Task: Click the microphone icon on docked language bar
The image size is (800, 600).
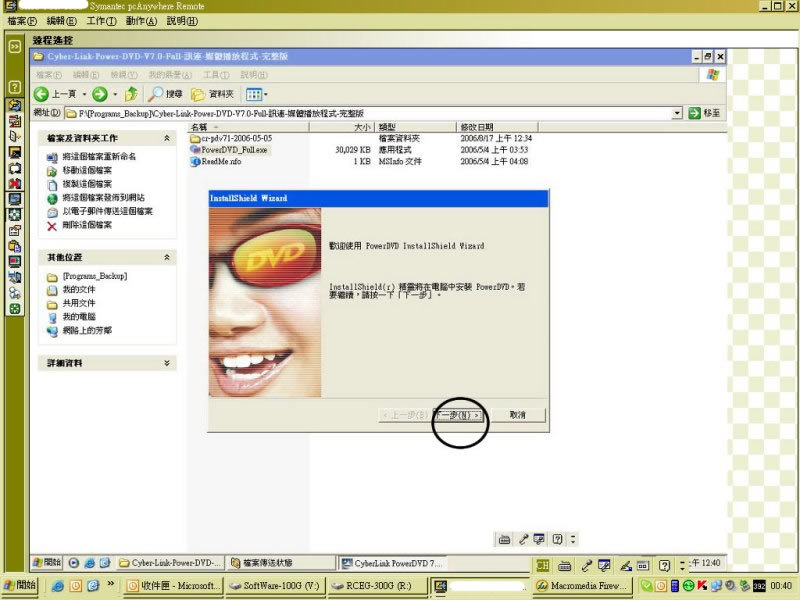Action: pos(586,565)
